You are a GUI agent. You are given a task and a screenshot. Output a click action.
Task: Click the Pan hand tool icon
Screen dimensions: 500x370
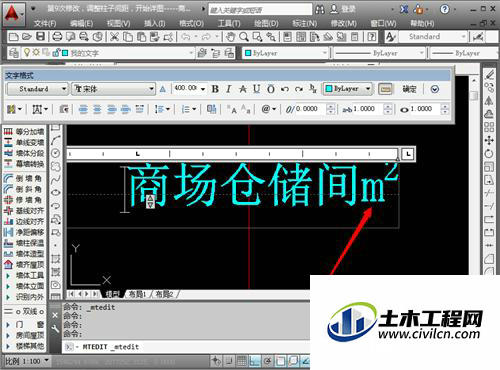(x=230, y=36)
